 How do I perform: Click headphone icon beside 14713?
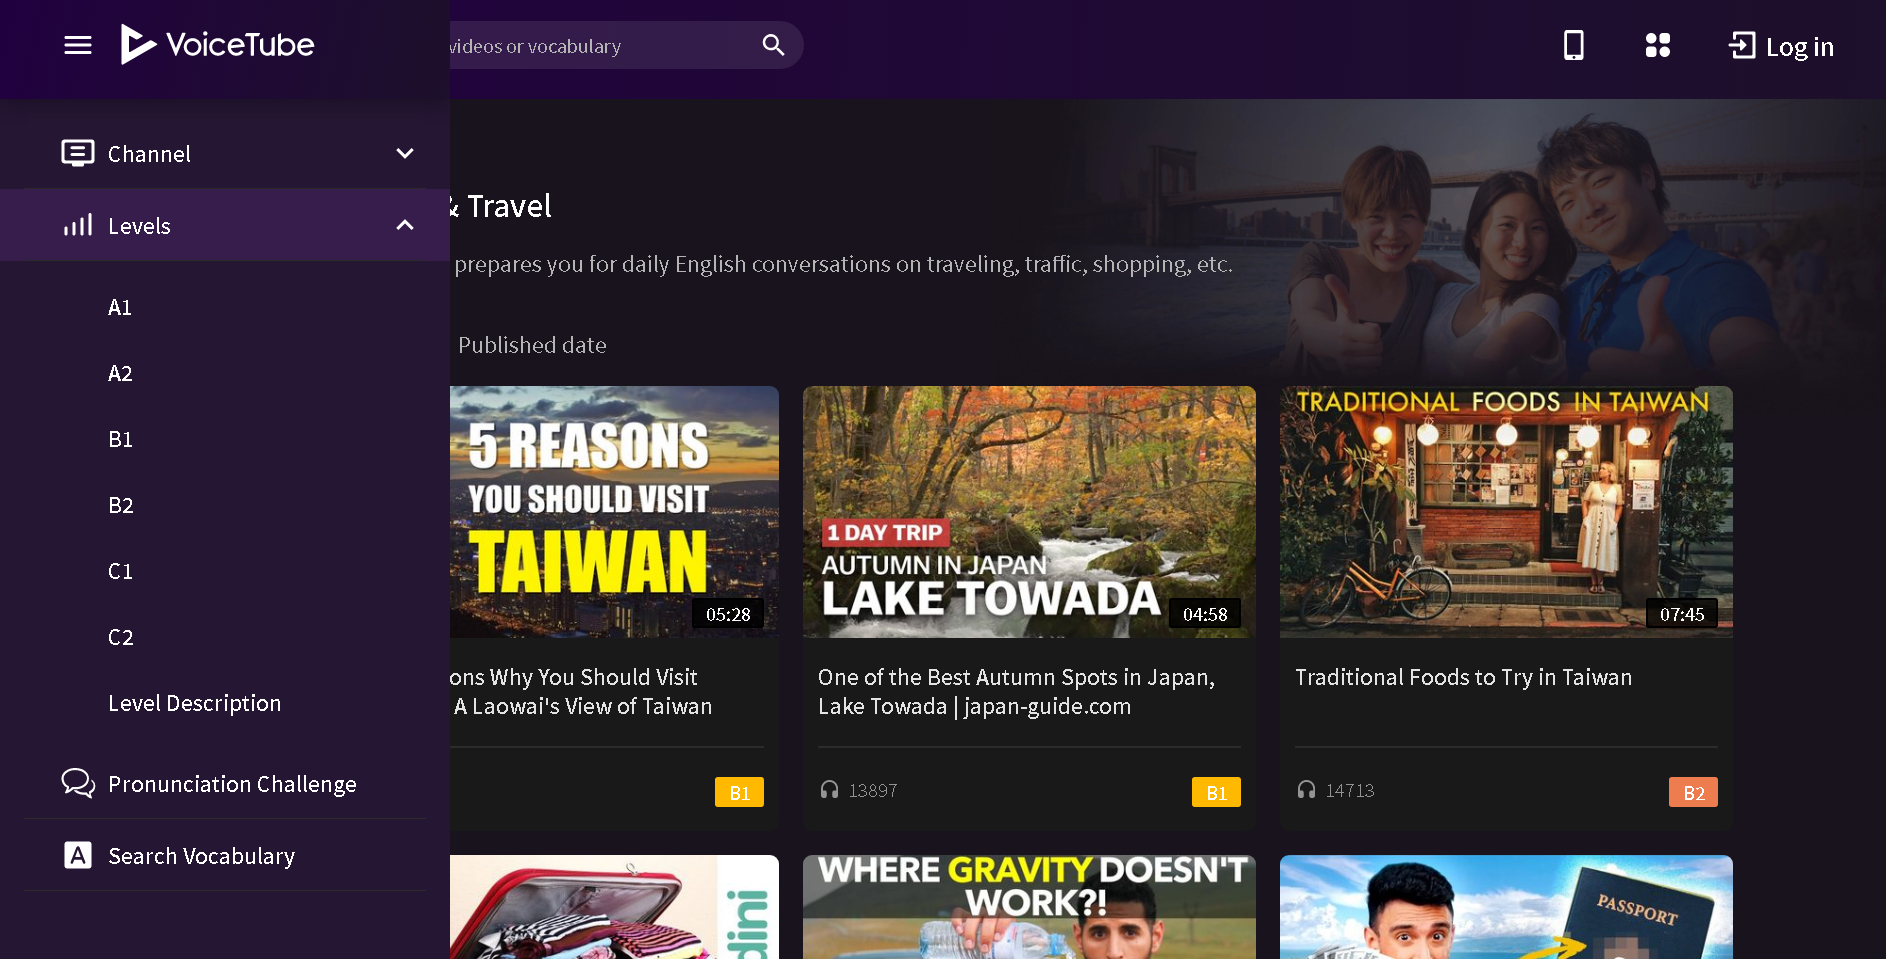[1306, 790]
